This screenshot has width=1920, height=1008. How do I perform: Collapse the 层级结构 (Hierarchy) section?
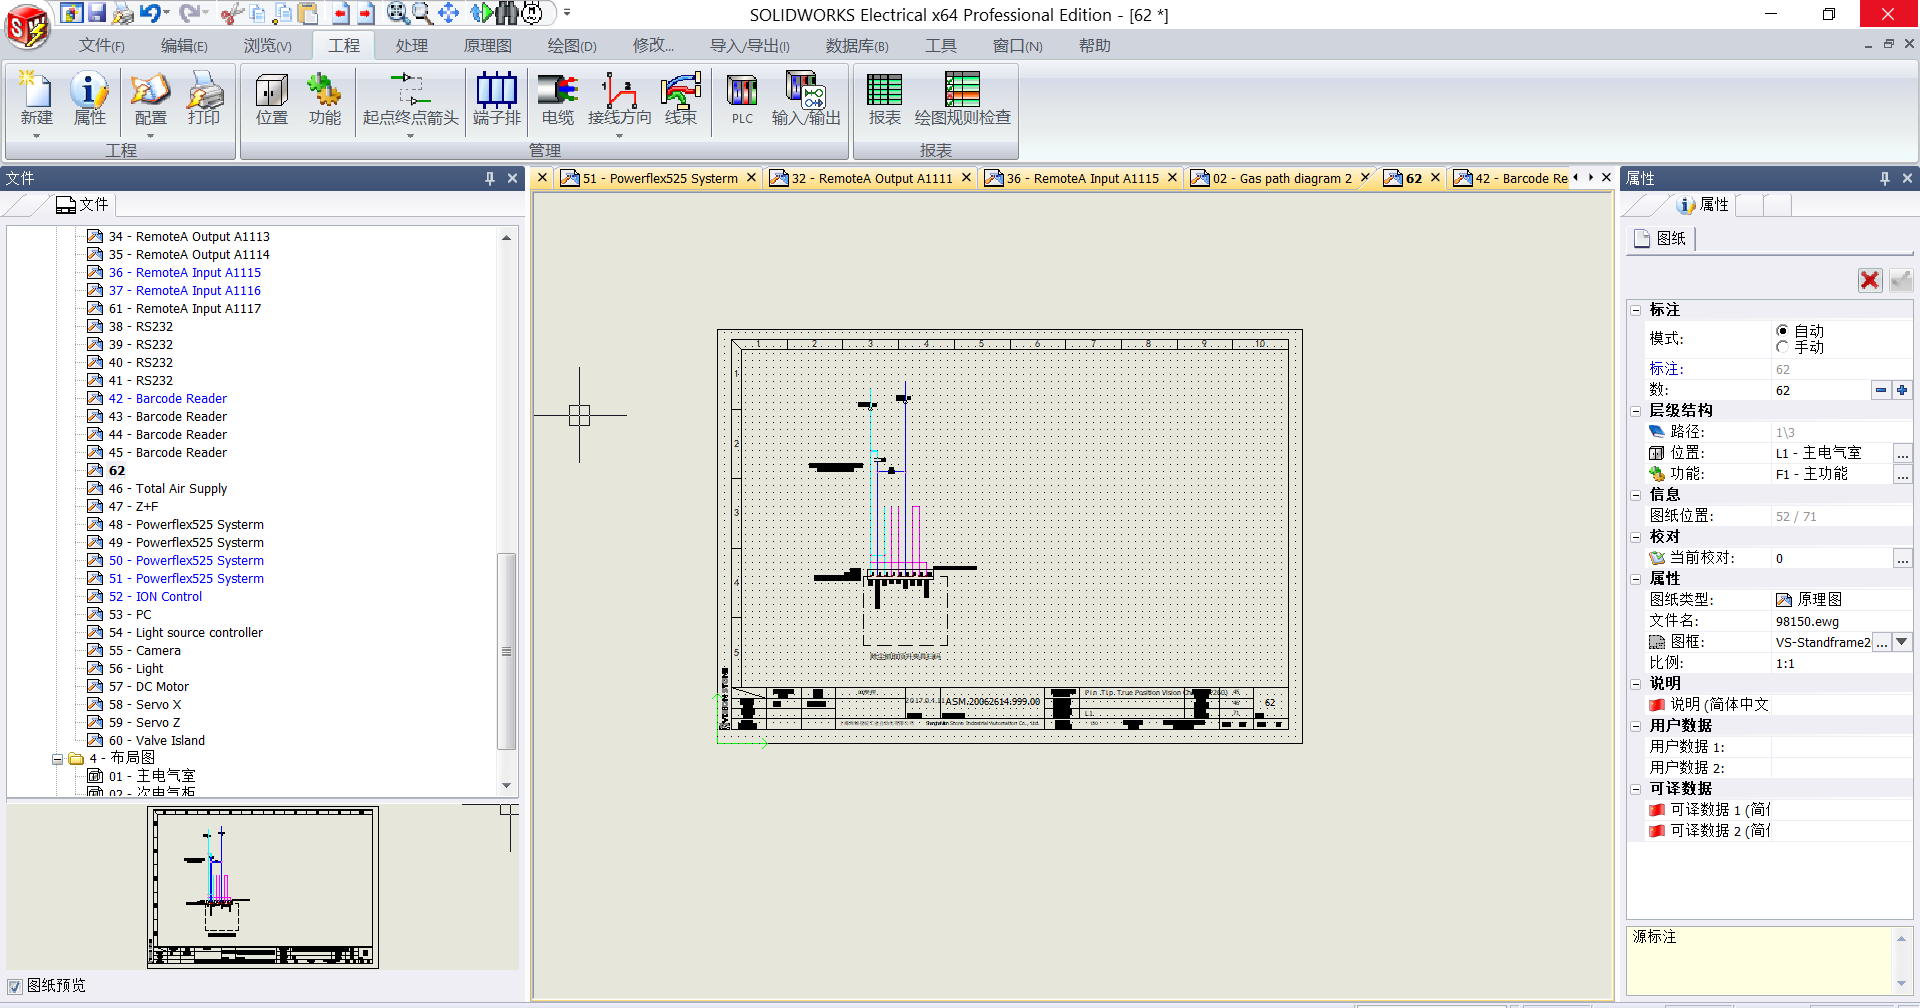[x=1636, y=411]
